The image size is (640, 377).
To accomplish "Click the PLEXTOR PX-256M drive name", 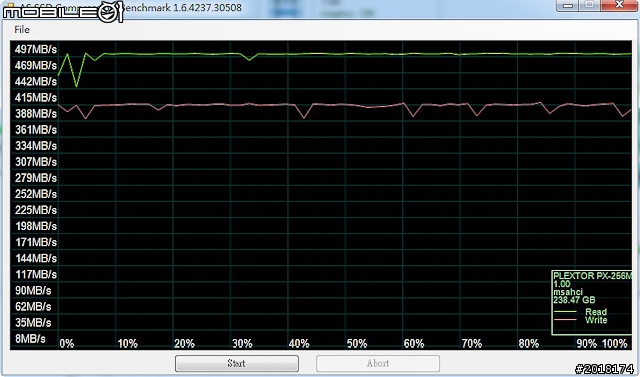I will (x=592, y=276).
